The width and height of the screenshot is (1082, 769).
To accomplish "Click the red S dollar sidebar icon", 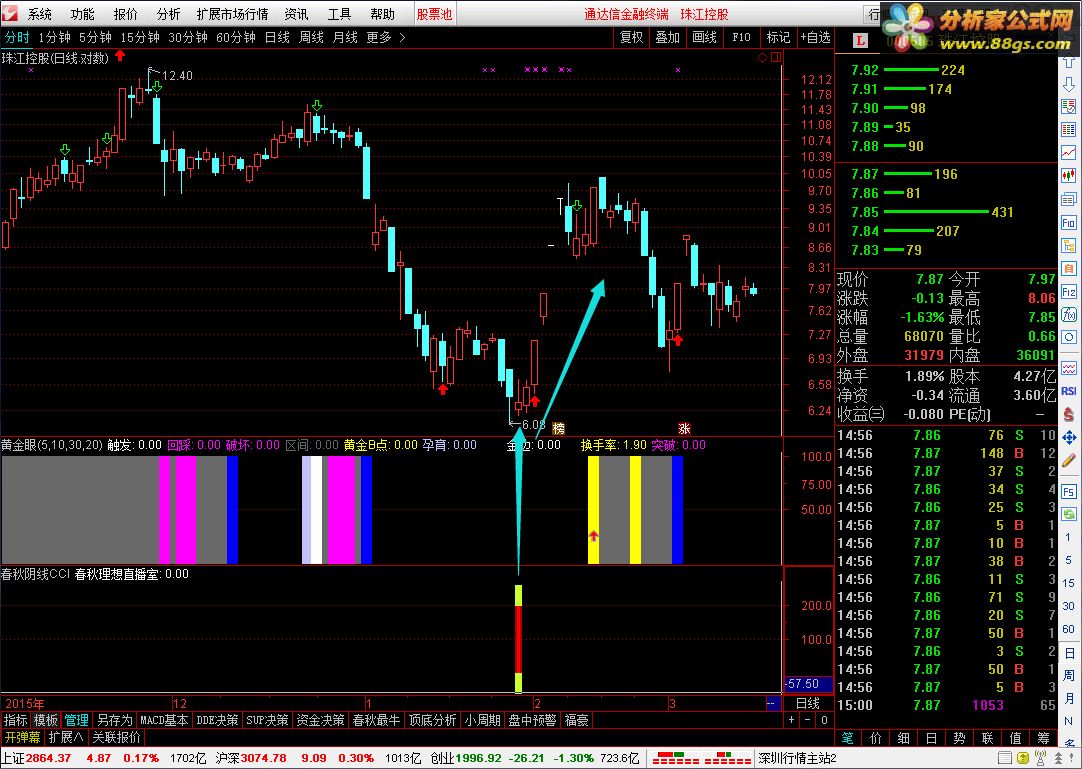I will tap(1068, 414).
